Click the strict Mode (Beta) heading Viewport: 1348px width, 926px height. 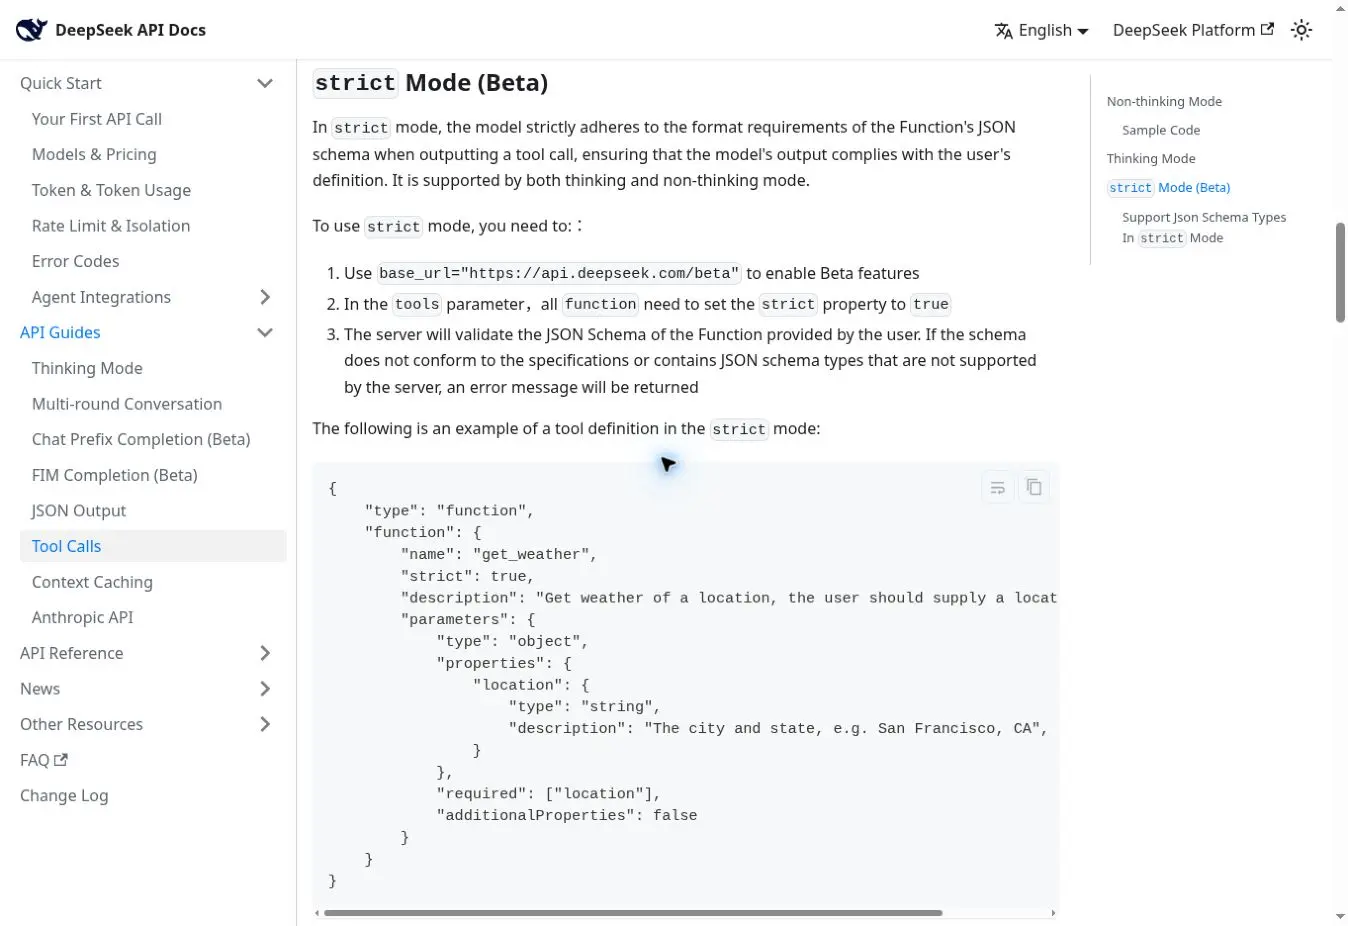(x=431, y=83)
